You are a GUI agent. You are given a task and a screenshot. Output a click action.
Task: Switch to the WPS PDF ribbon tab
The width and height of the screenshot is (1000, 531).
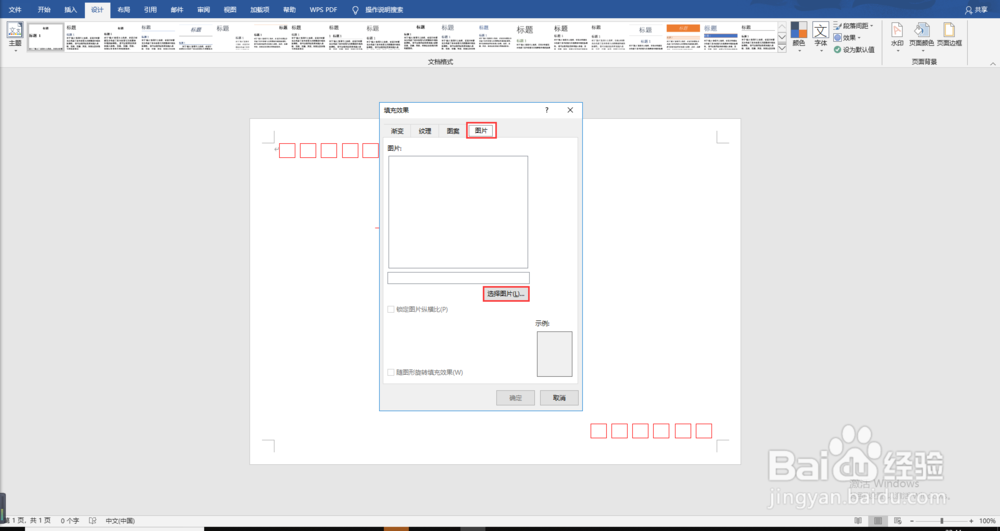point(323,10)
